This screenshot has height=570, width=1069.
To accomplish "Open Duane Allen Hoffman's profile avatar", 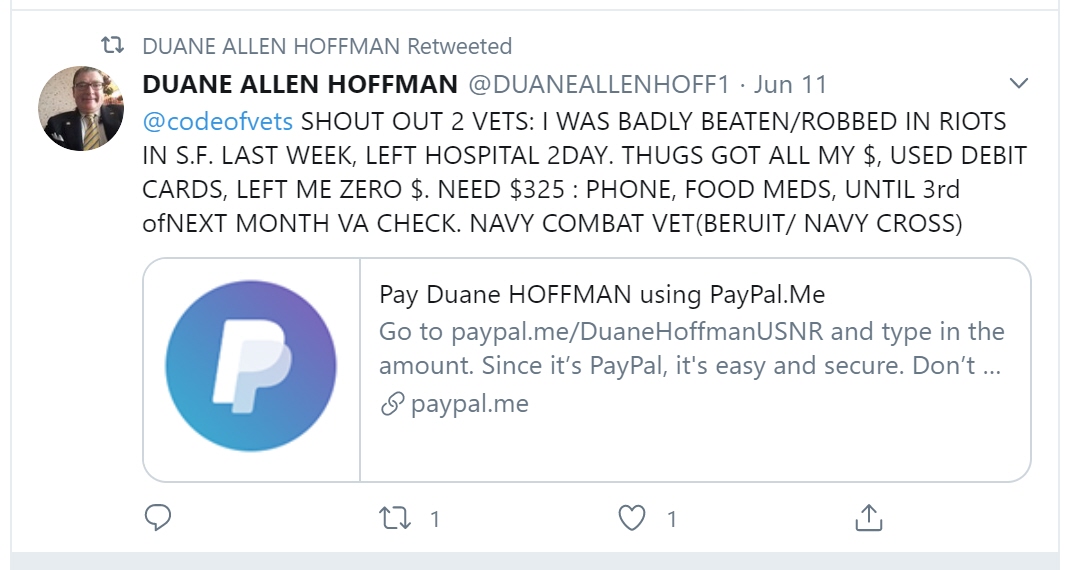I will coord(81,108).
